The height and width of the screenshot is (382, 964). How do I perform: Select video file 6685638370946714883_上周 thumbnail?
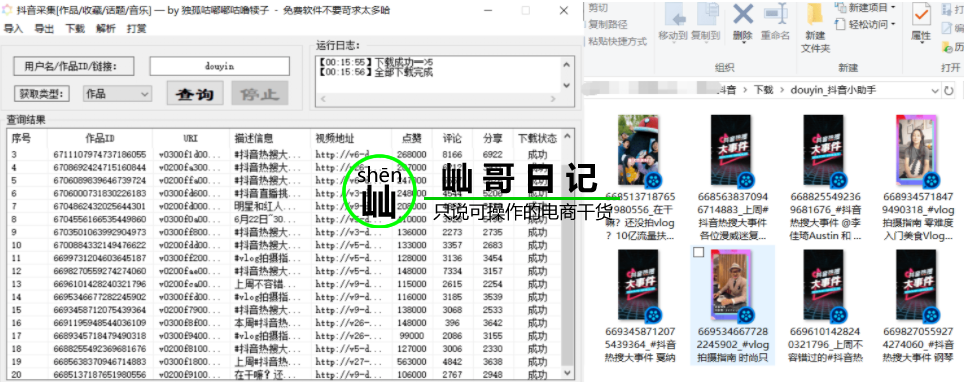[731, 150]
